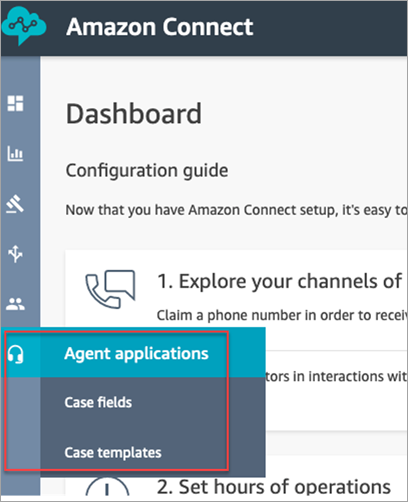Open Case fields from the flyout menu
This screenshot has width=408, height=502.
(98, 402)
